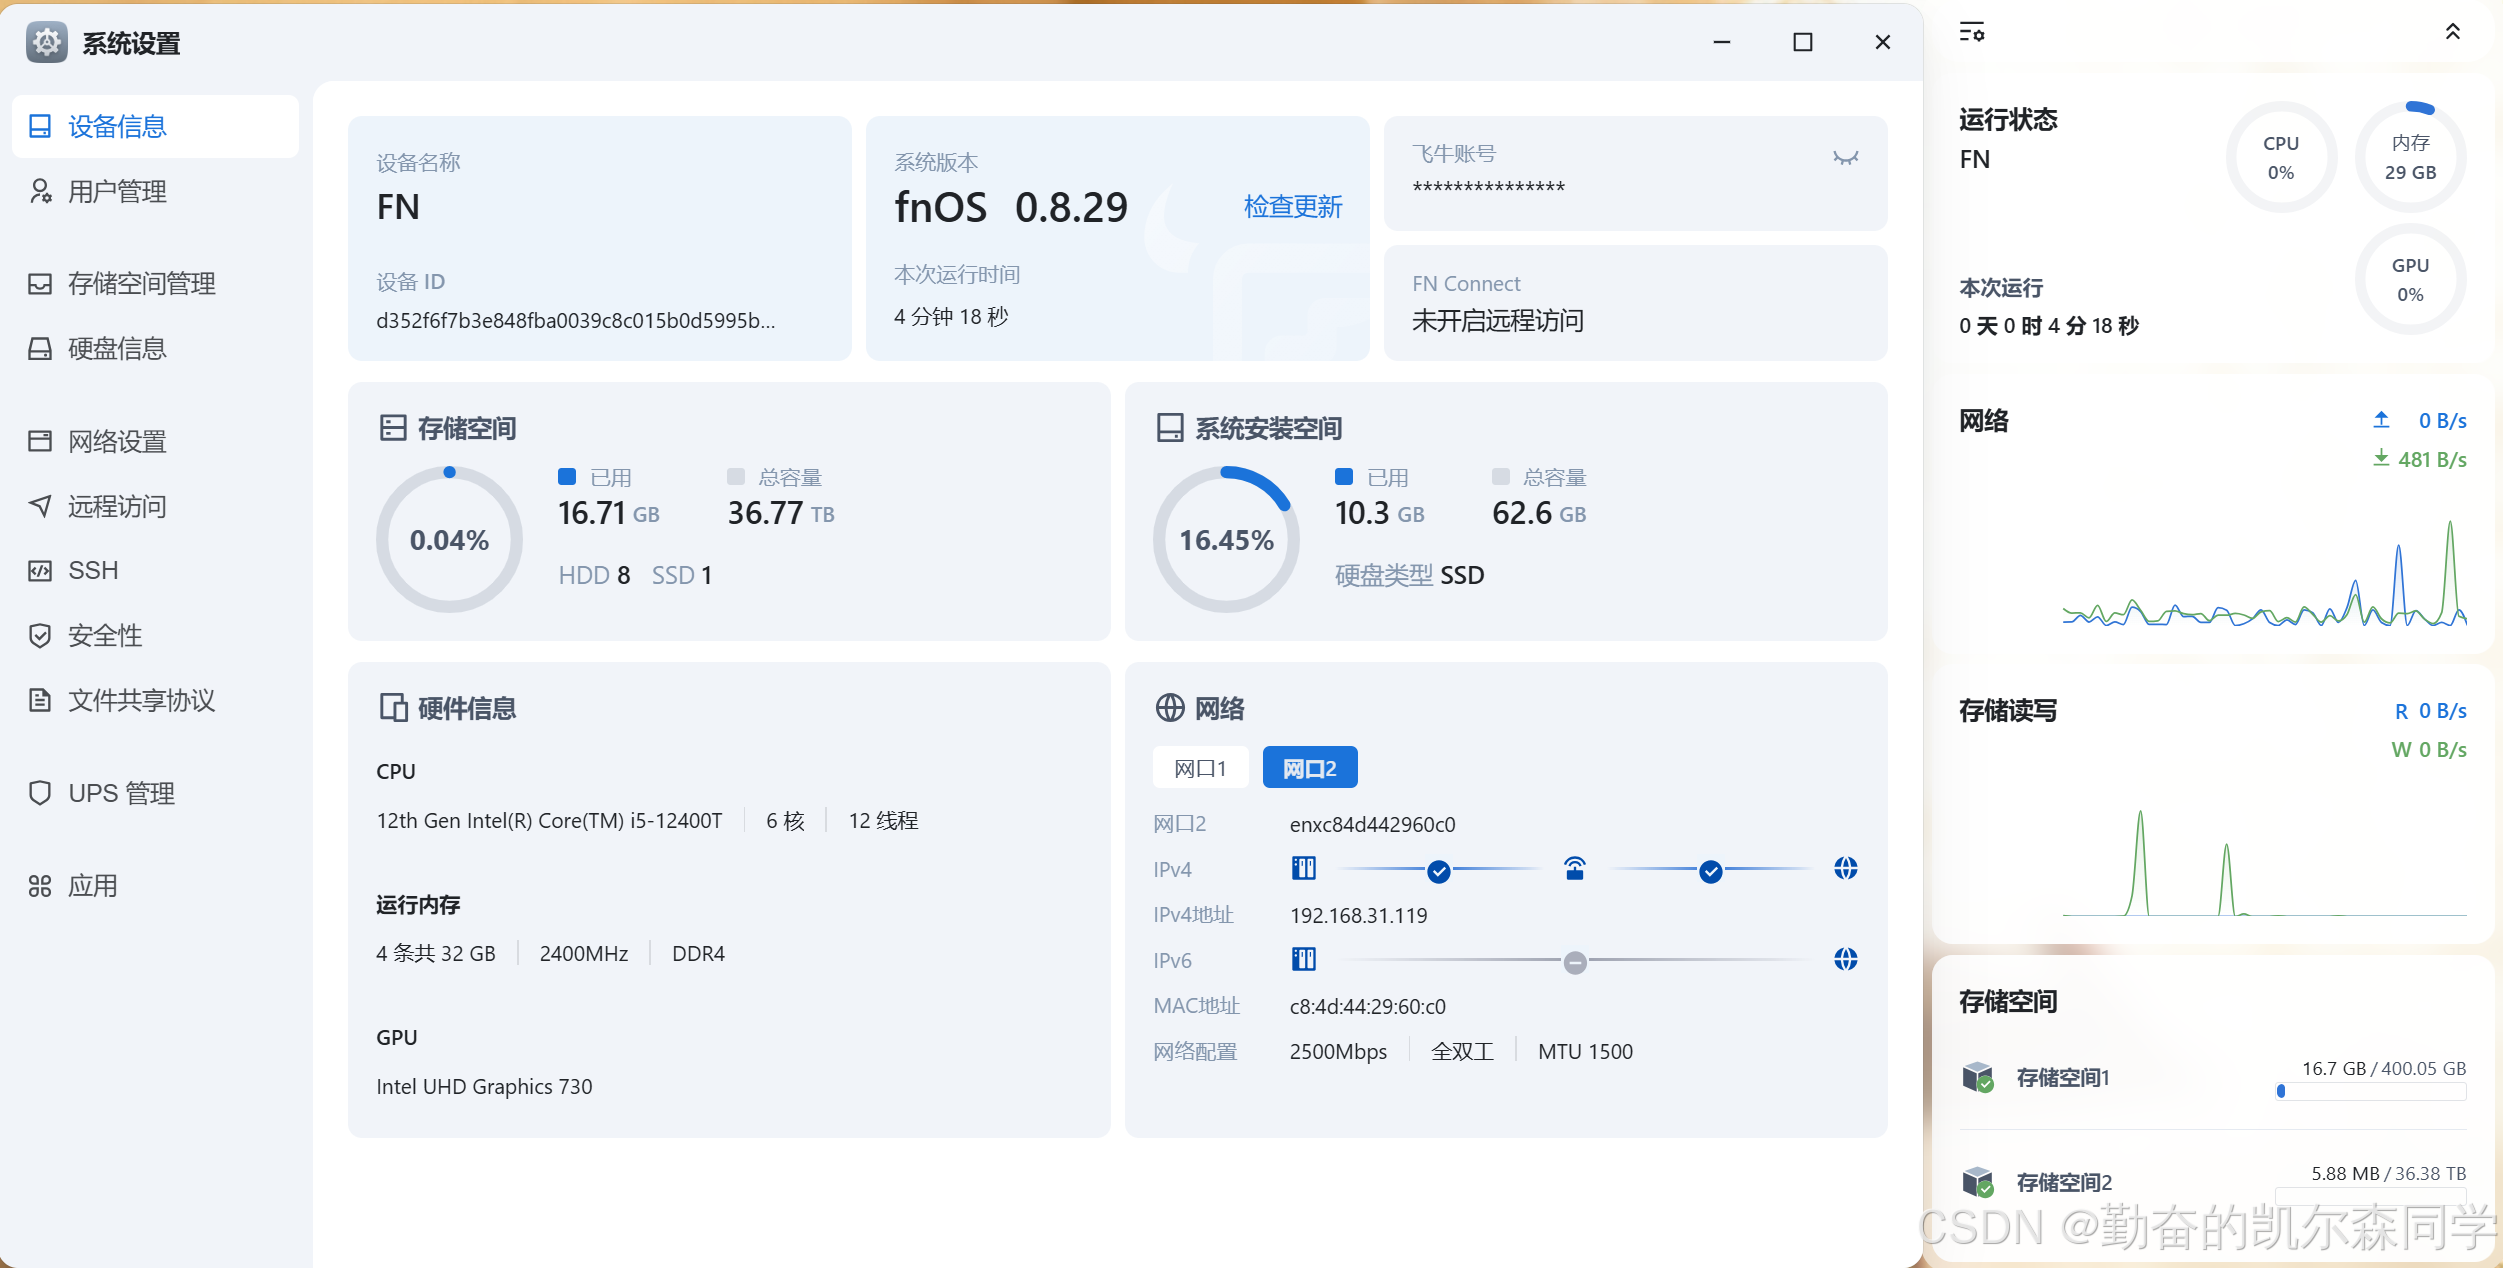2503x1268 pixels.
Task: Go to 硬盘信息 page
Action: tap(116, 349)
